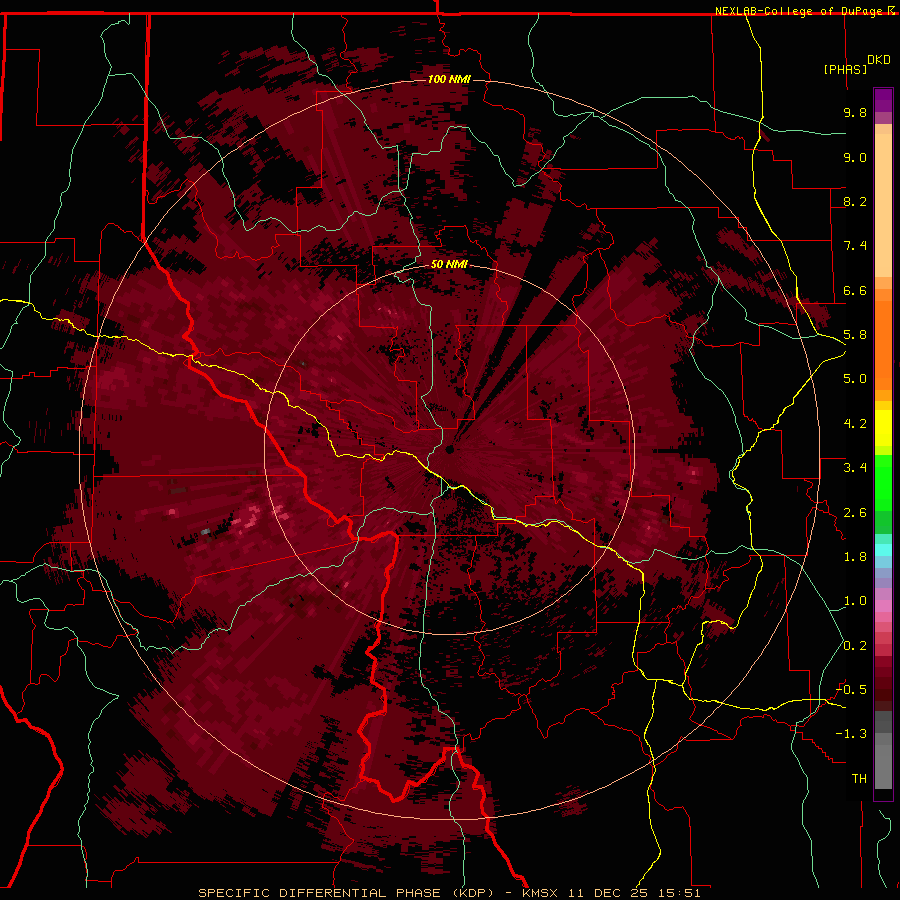Click the 5.0 legend value
The width and height of the screenshot is (900, 900).
pos(855,379)
